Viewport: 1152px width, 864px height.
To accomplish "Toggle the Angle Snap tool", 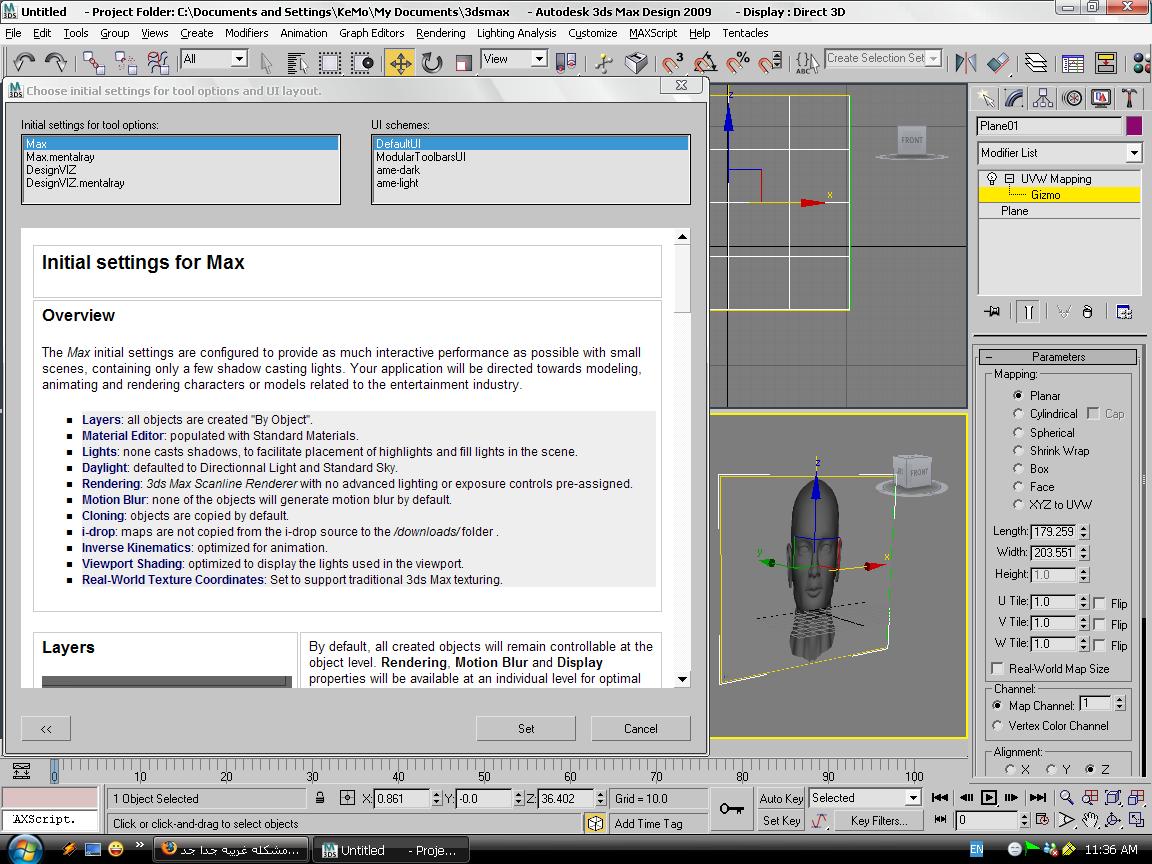I will tap(705, 62).
